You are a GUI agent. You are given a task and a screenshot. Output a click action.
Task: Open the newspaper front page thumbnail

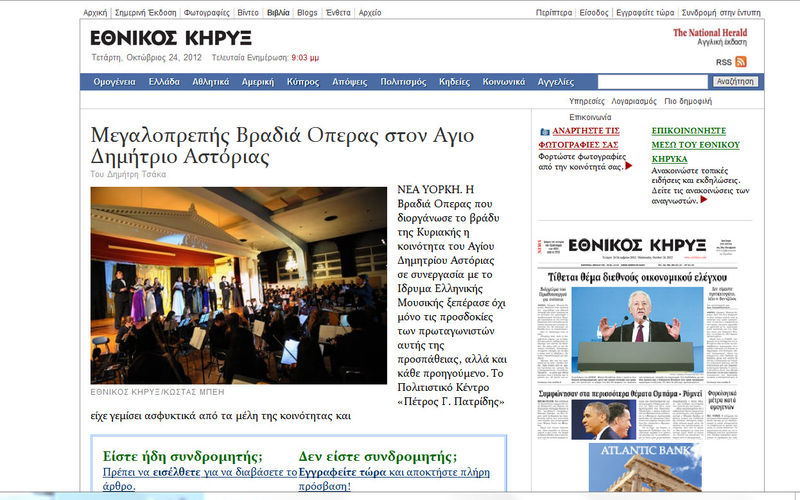[x=637, y=338]
